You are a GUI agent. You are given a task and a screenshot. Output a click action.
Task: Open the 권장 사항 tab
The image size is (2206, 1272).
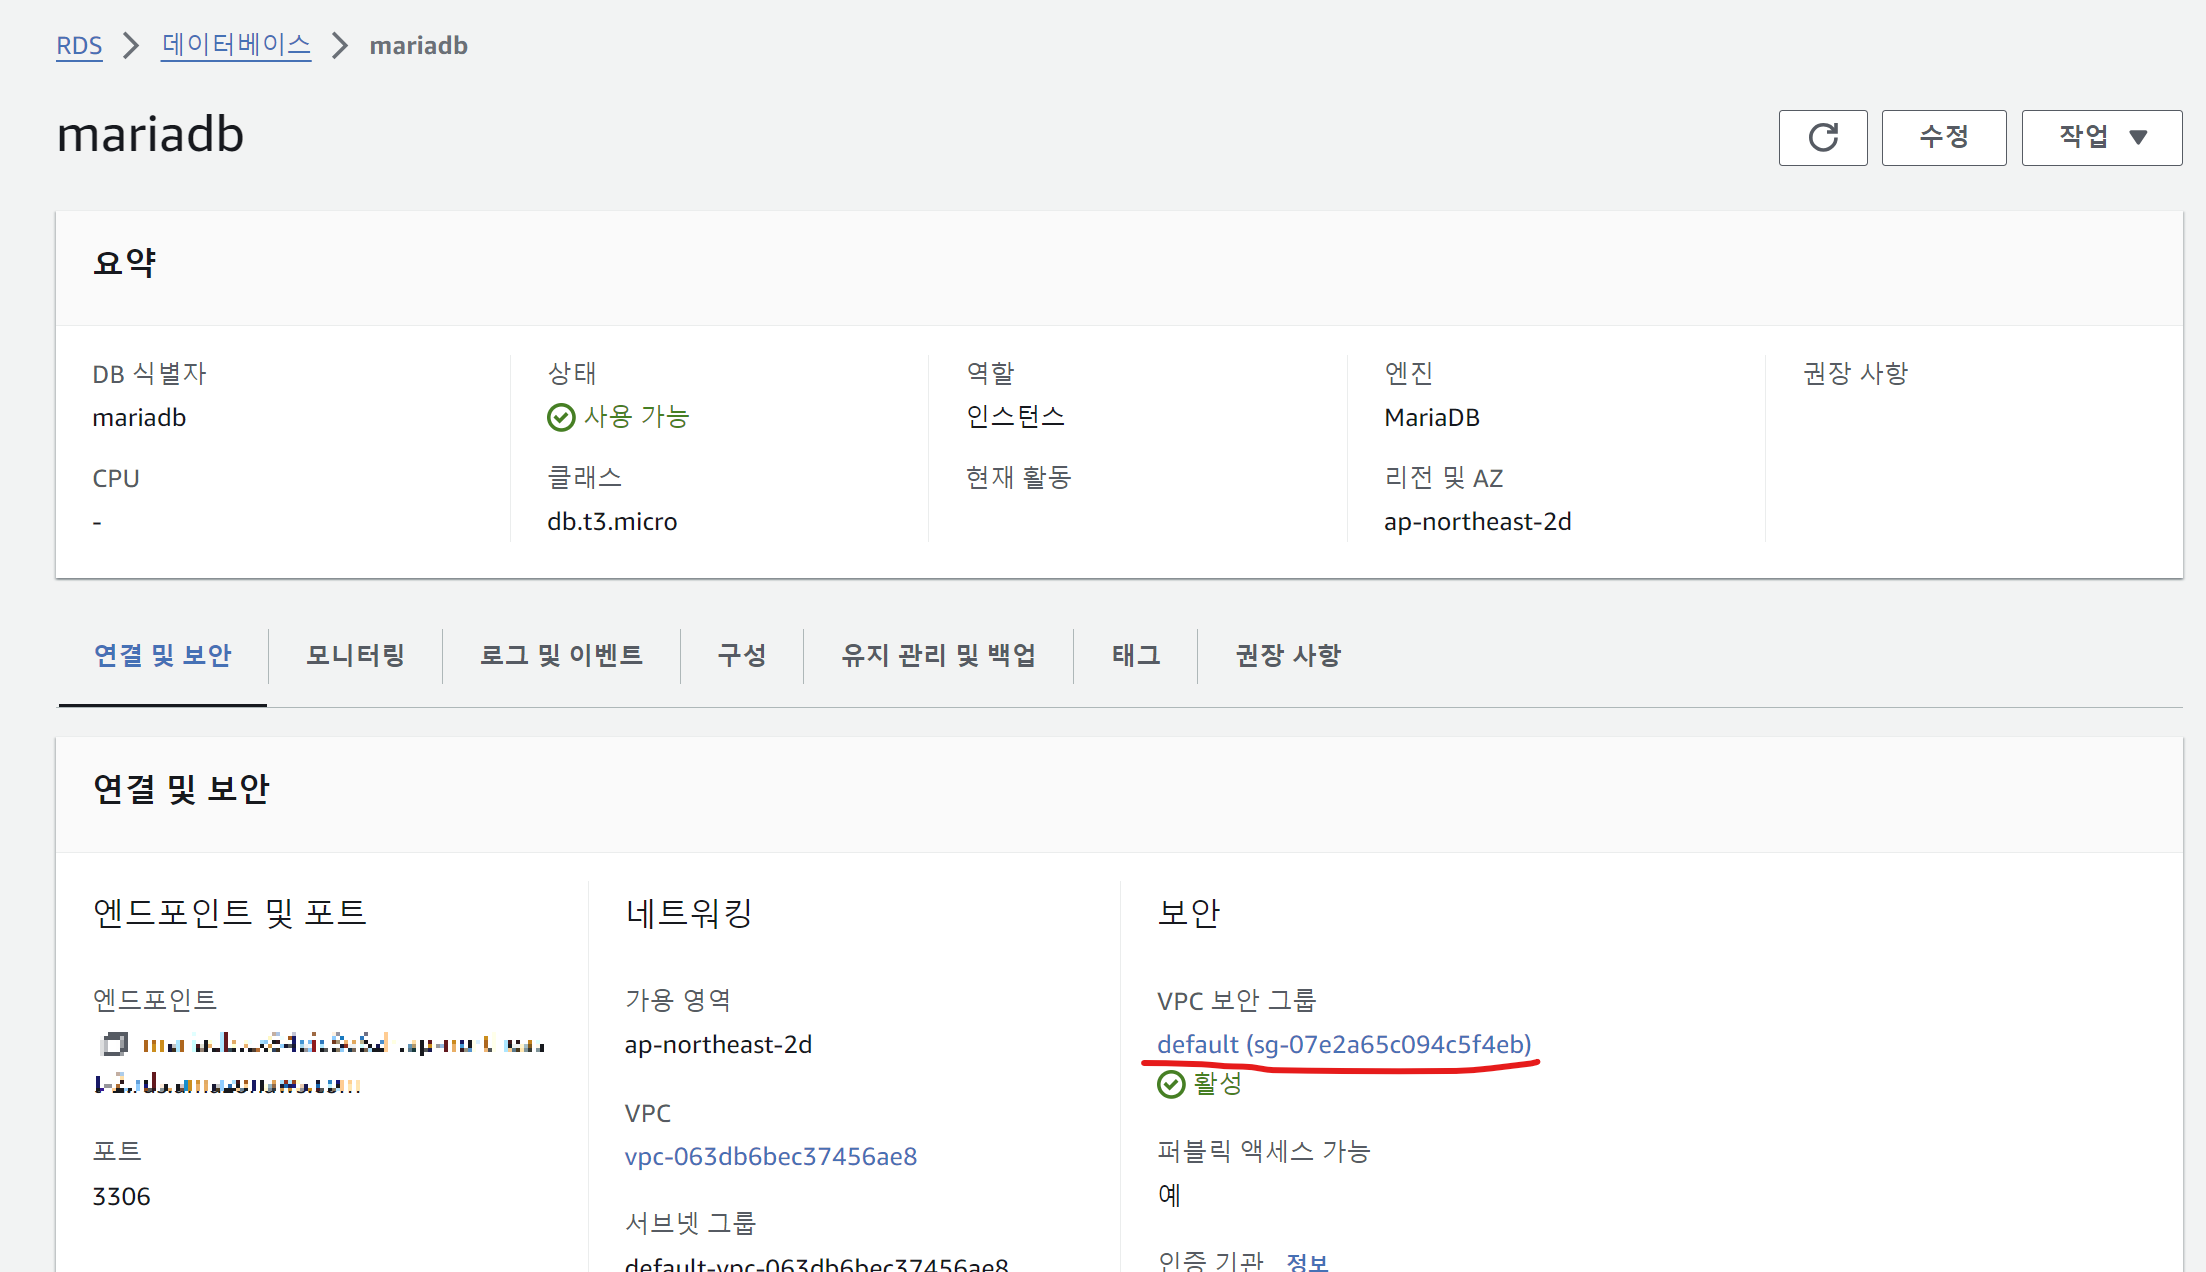coord(1287,656)
